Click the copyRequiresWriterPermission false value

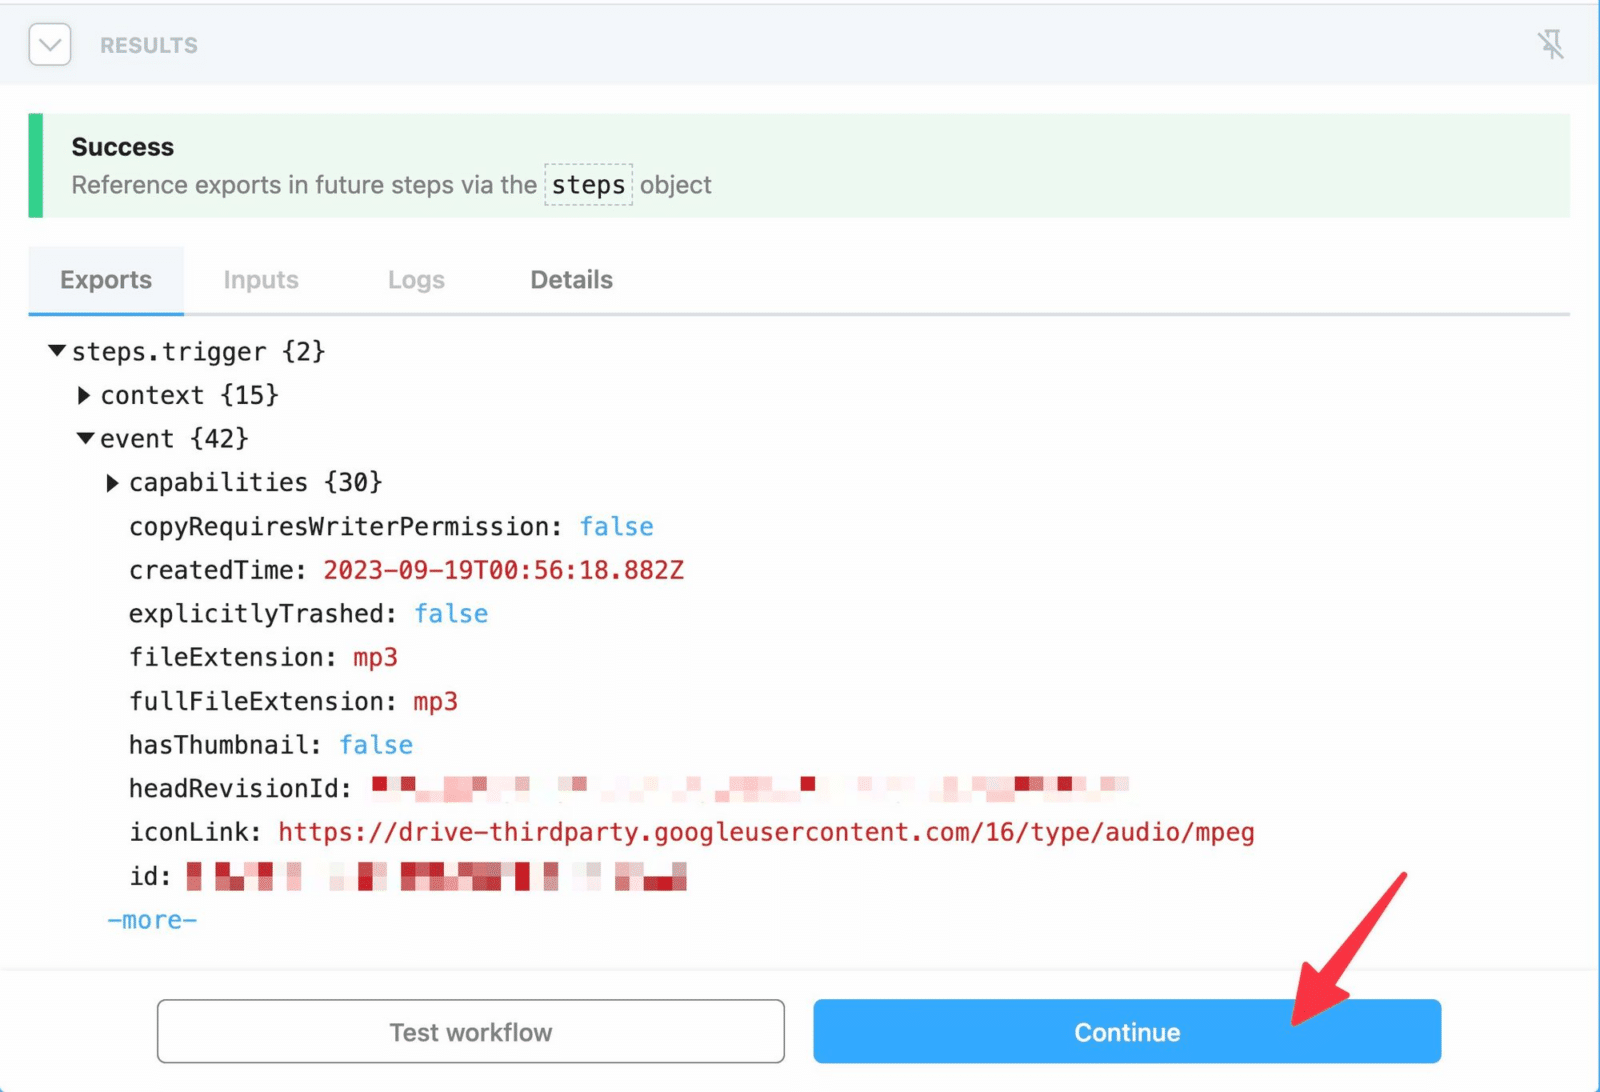617,526
